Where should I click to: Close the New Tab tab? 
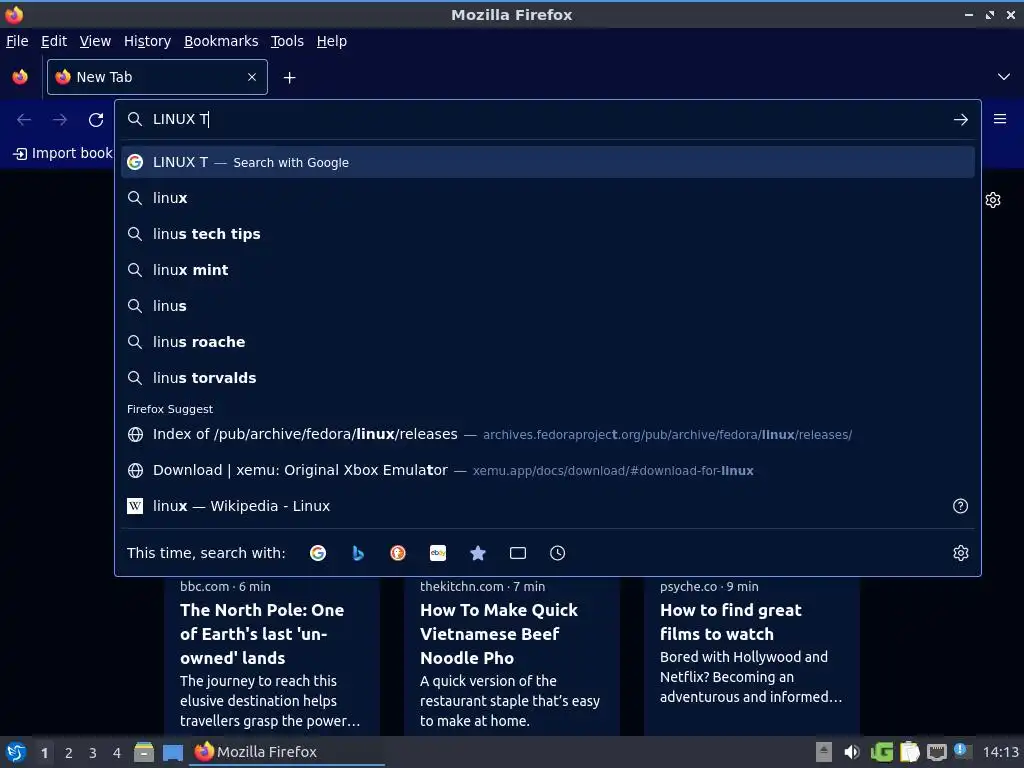point(252,77)
